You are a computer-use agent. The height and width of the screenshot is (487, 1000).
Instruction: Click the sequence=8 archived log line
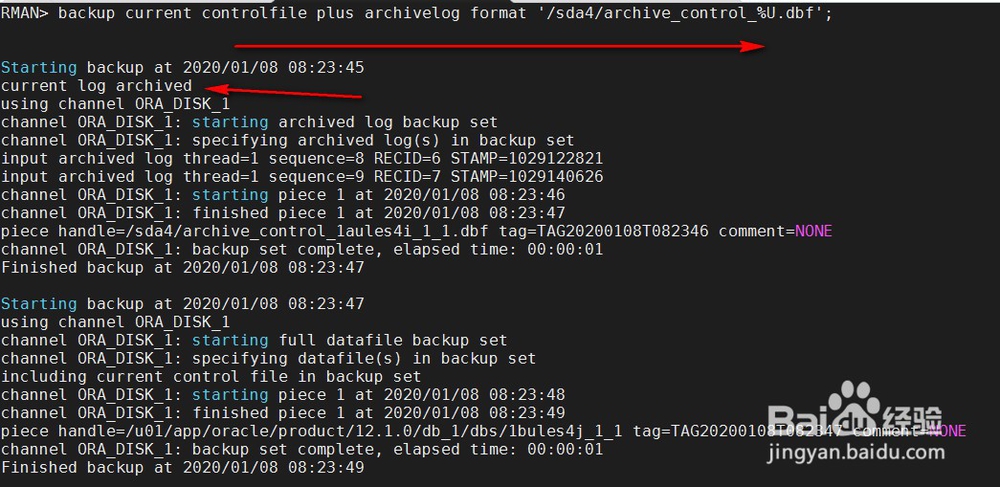302,158
